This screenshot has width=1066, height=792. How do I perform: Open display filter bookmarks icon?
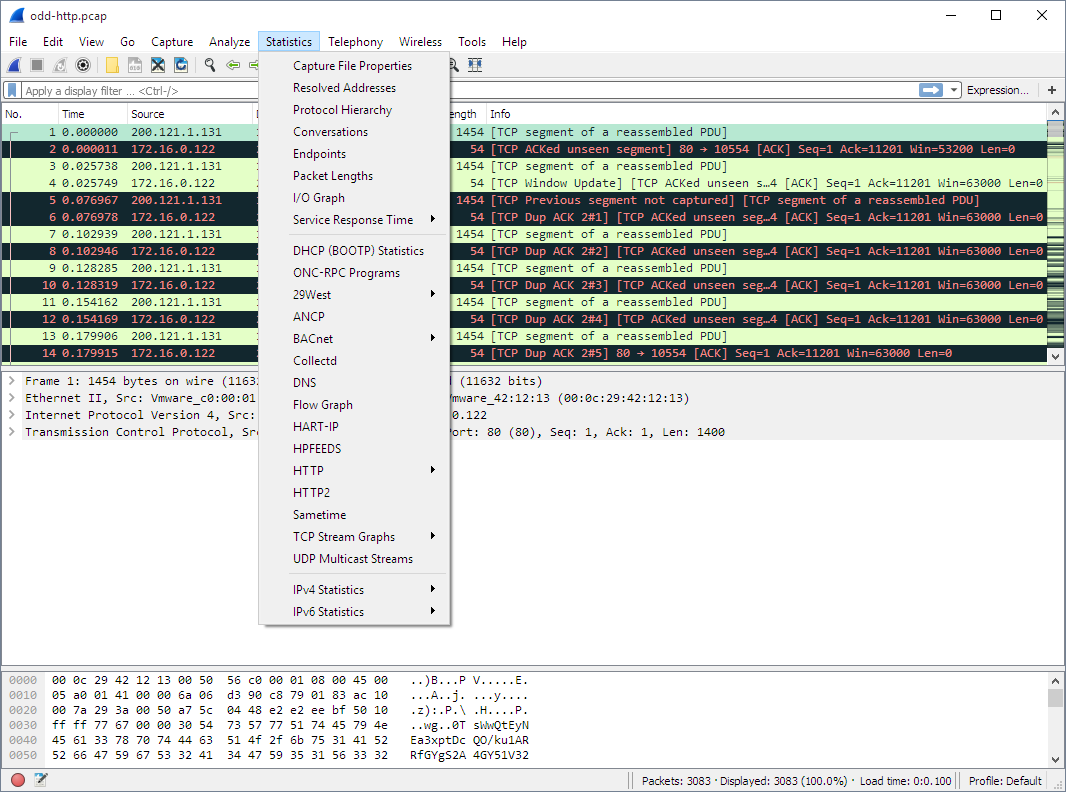click(x=12, y=89)
